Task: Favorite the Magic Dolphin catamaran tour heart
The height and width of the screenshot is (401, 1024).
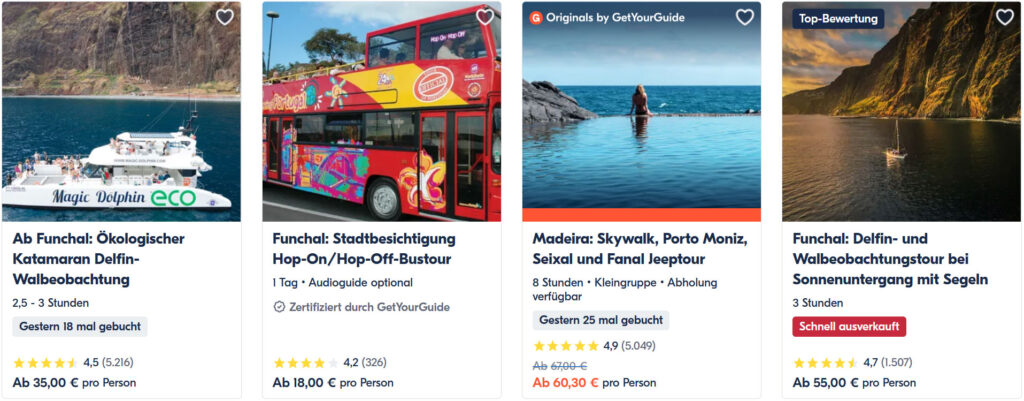Action: coord(225,17)
